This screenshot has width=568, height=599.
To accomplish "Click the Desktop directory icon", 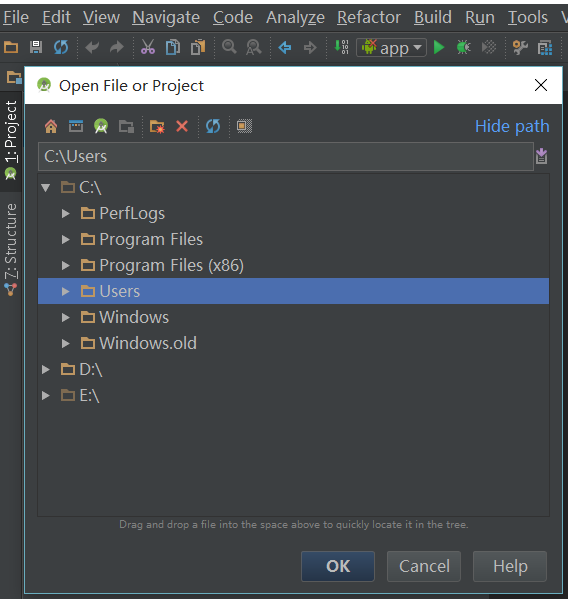I will tap(76, 126).
